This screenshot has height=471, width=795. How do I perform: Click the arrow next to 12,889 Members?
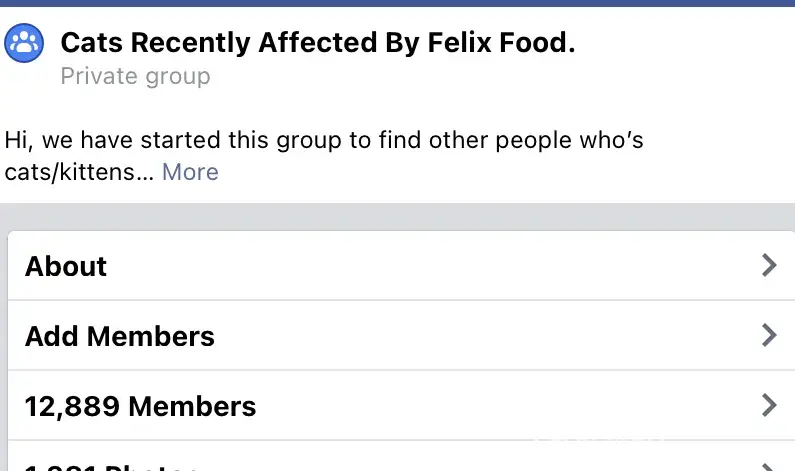pos(768,405)
